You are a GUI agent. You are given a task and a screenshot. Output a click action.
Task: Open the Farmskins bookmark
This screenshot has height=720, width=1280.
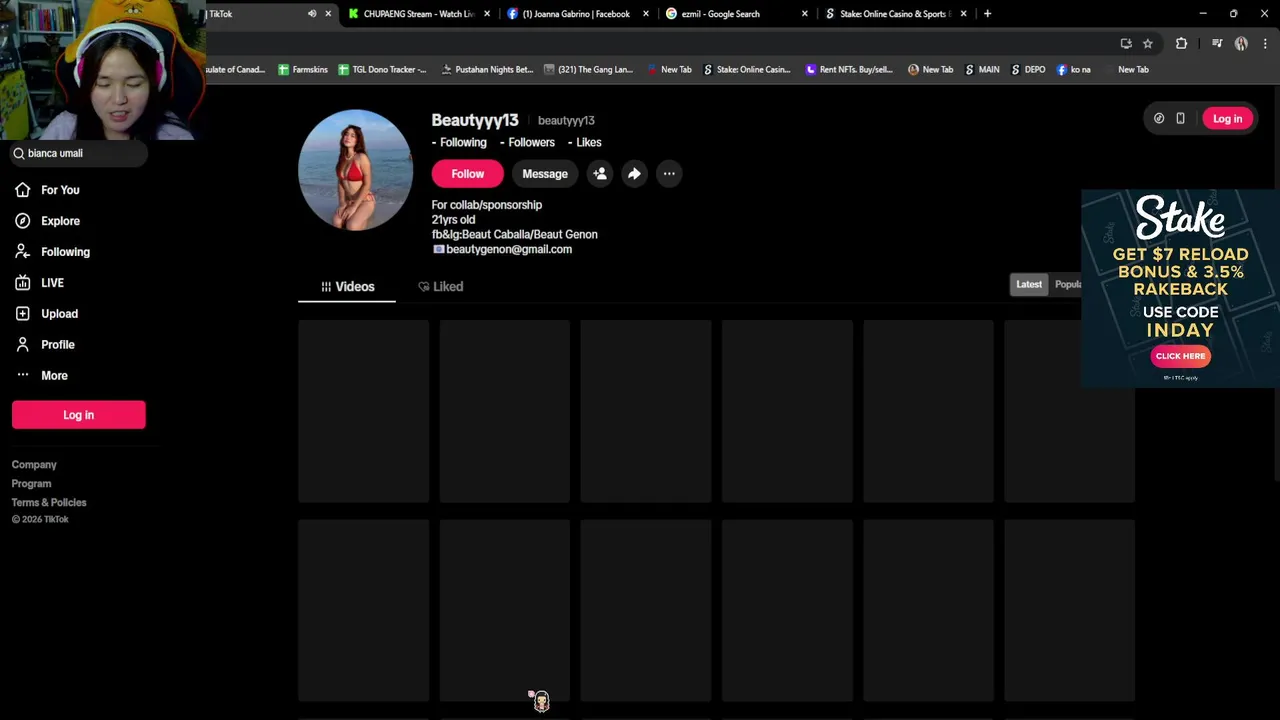tap(303, 70)
